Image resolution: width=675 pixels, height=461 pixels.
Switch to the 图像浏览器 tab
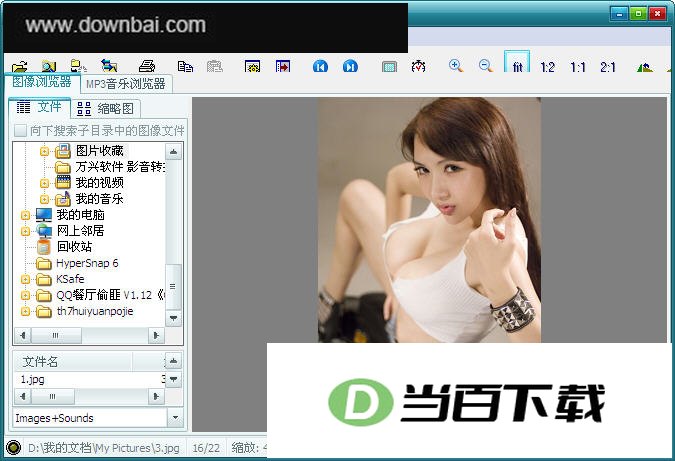pyautogui.click(x=42, y=82)
